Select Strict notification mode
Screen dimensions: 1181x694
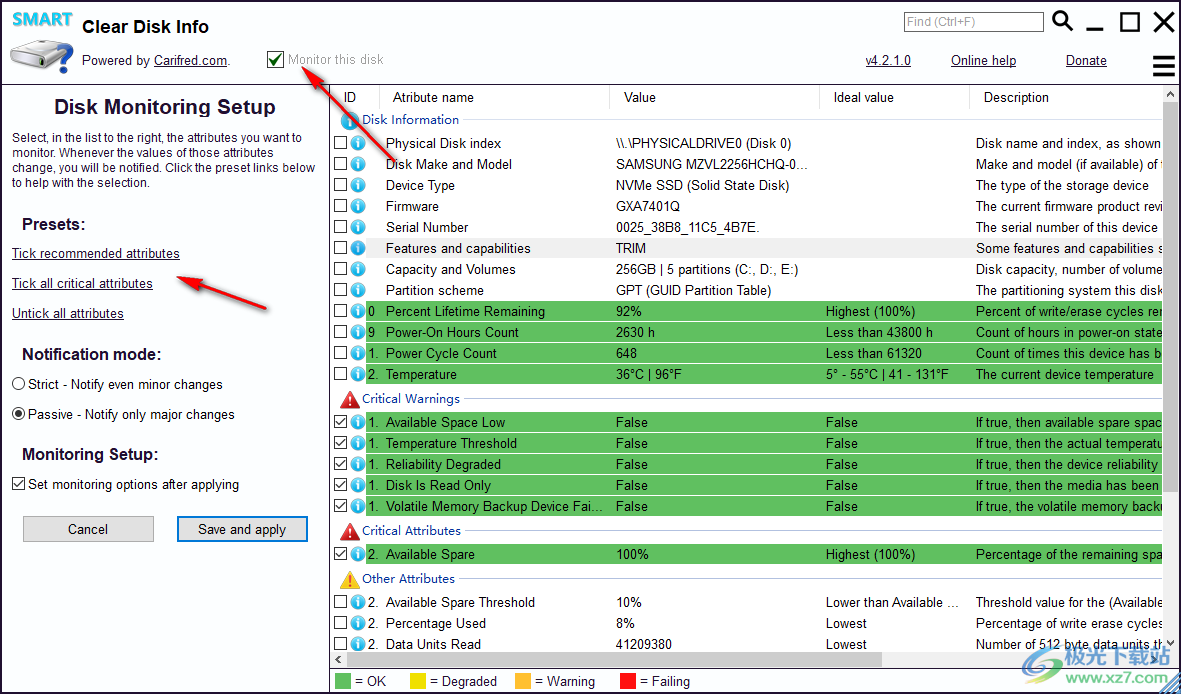(x=19, y=385)
